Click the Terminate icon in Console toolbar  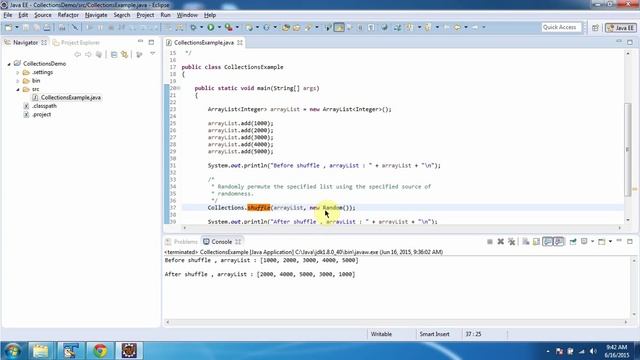coord(489,242)
